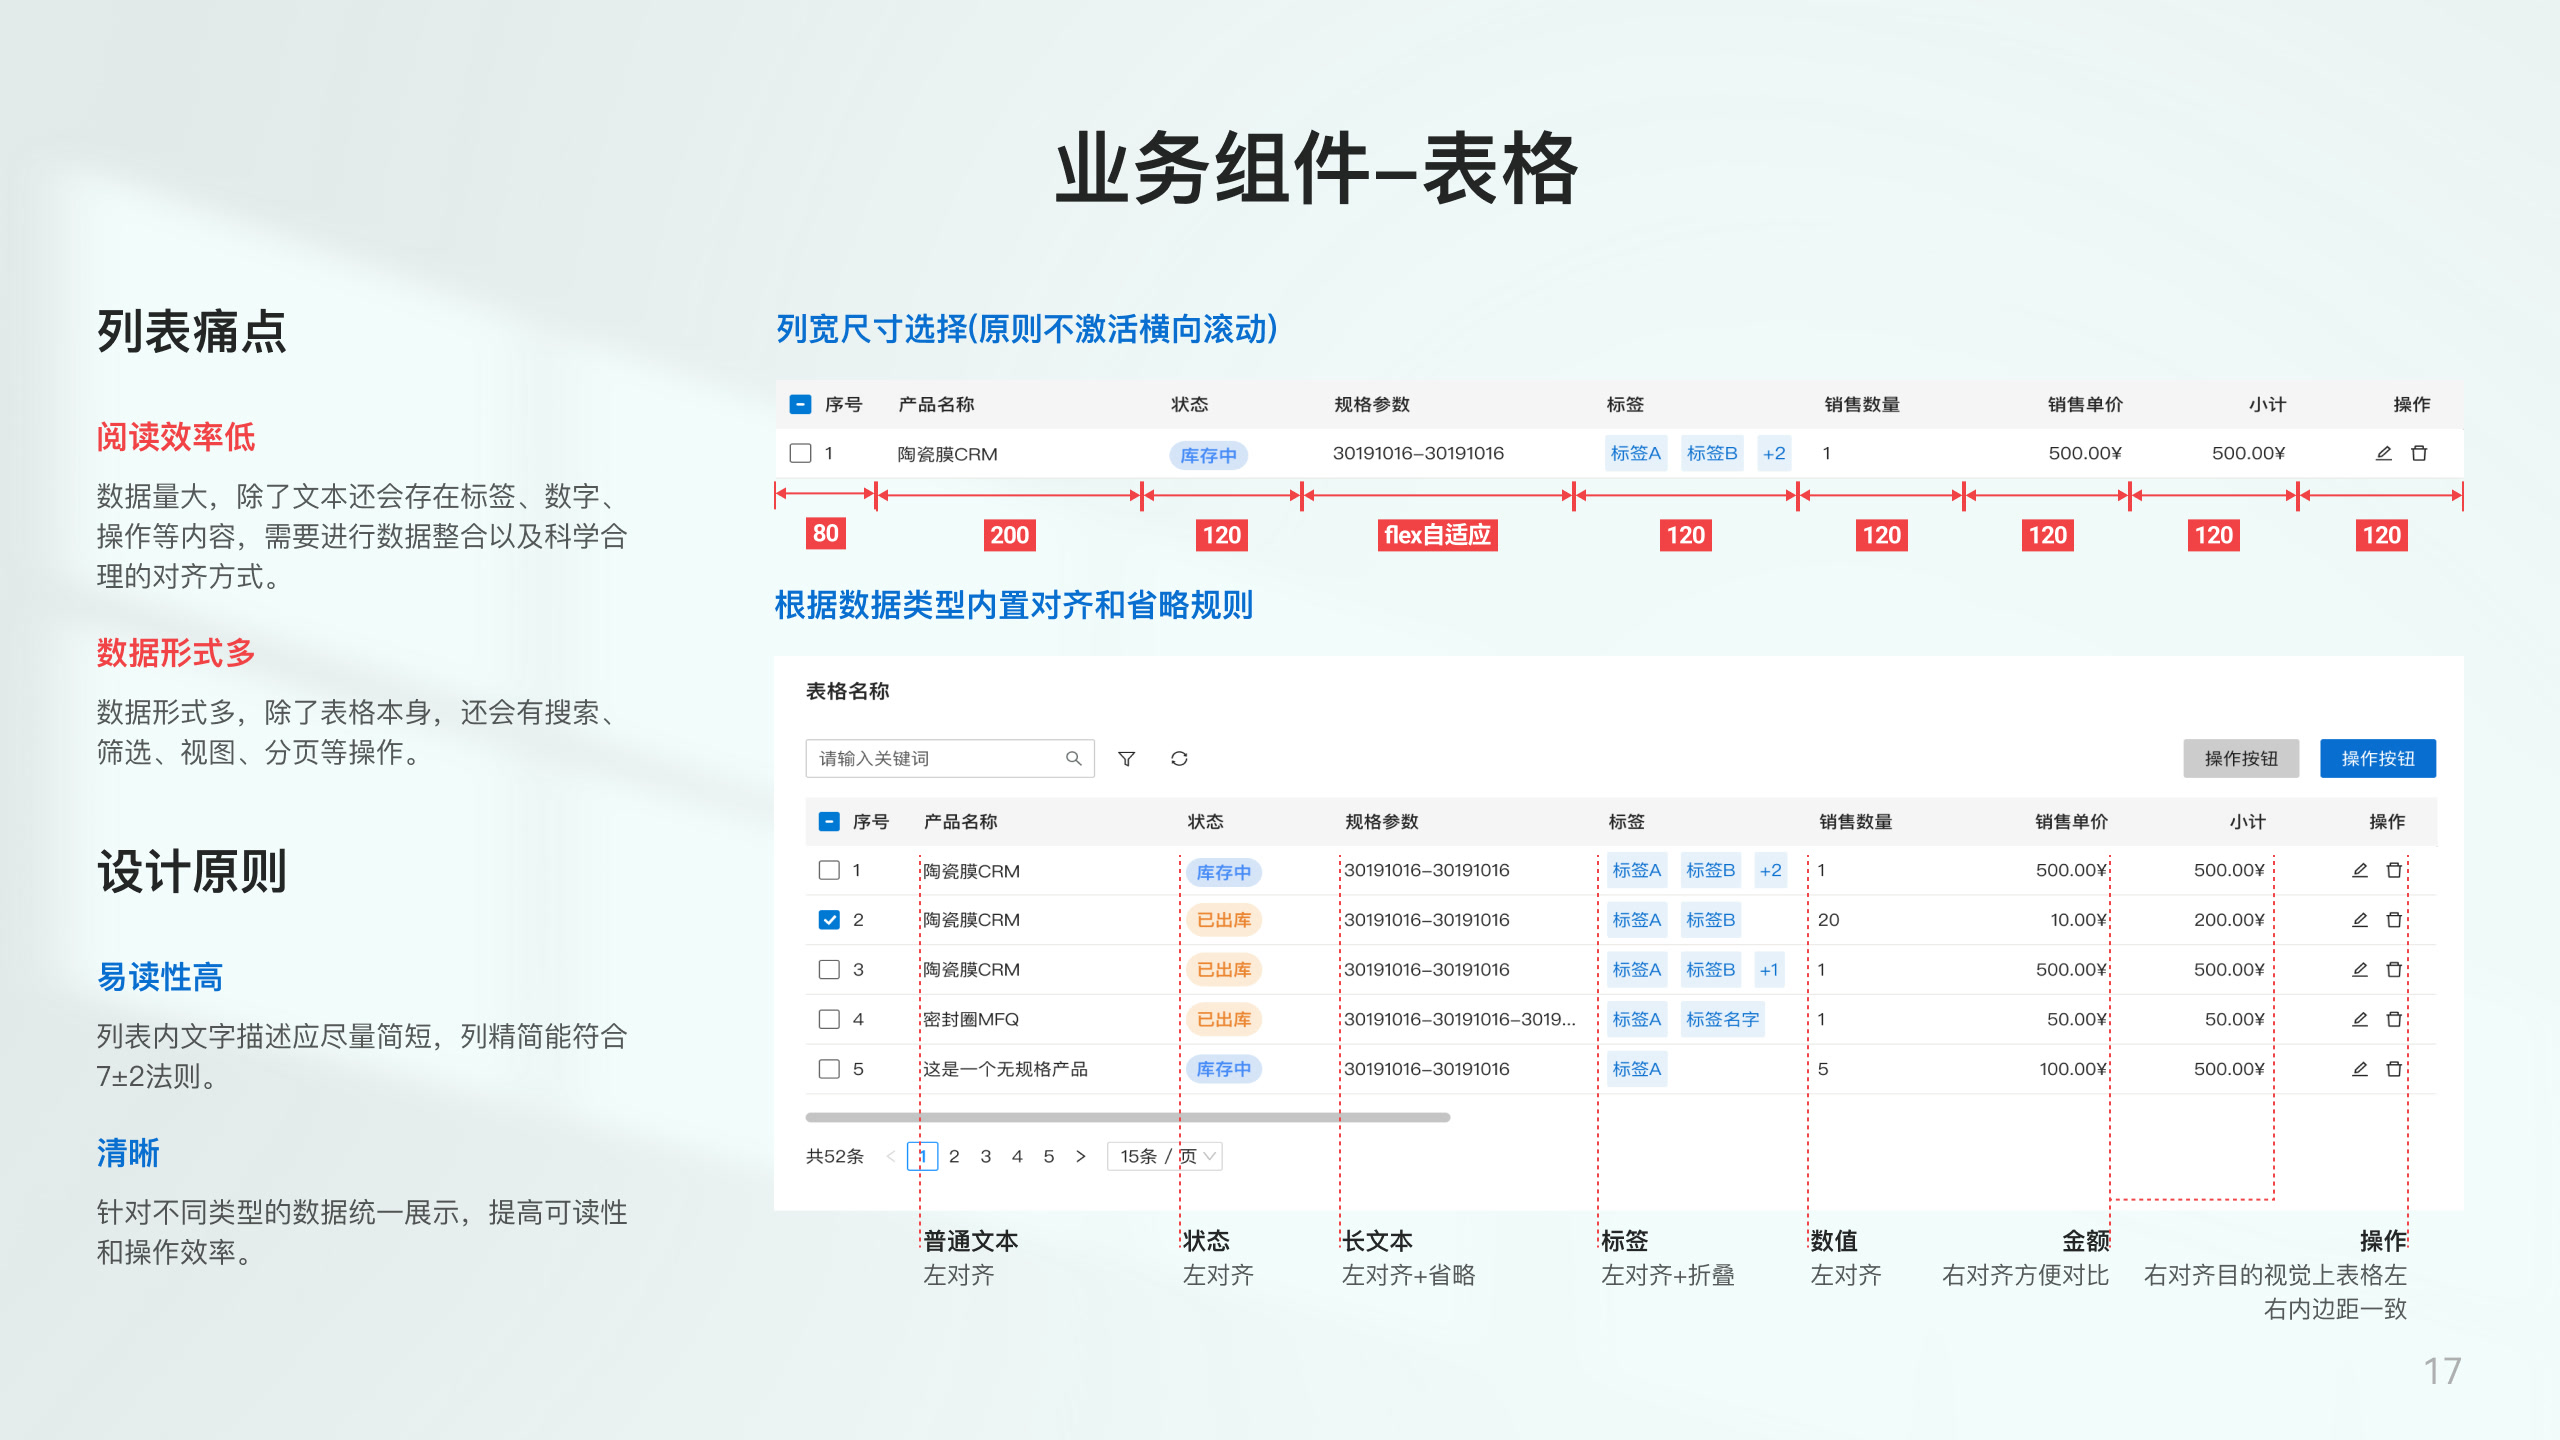2560x1440 pixels.
Task: Edit row 2 with pencil icon
Action: (2360, 919)
